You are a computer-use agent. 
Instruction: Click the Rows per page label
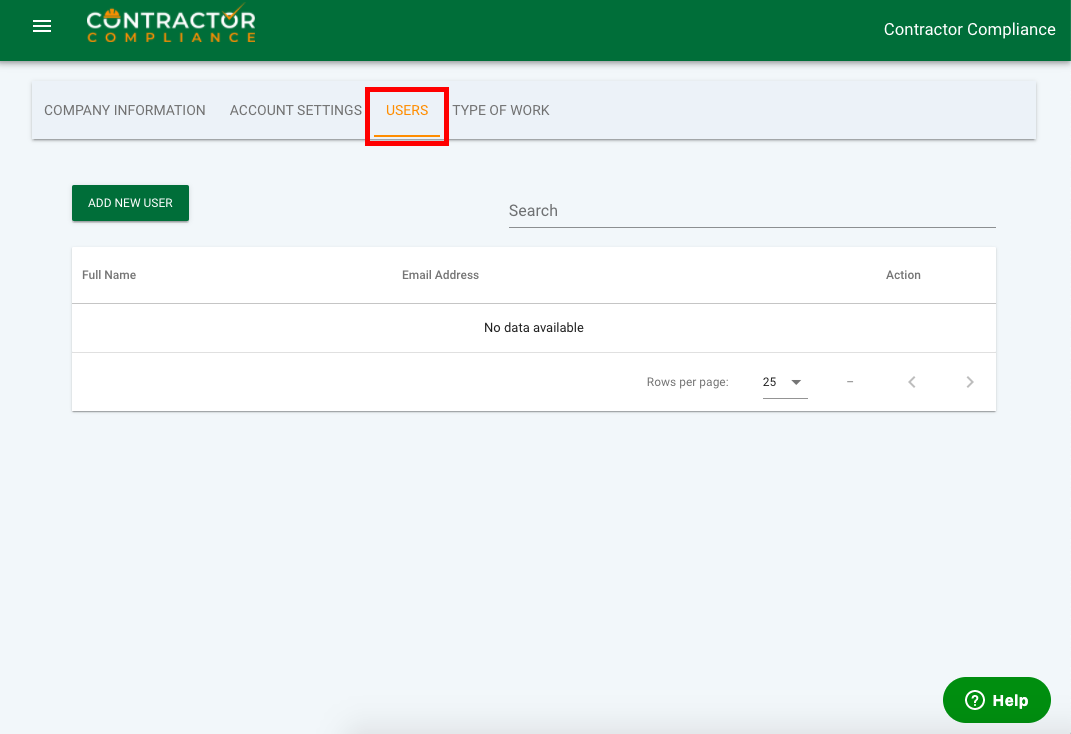click(687, 382)
